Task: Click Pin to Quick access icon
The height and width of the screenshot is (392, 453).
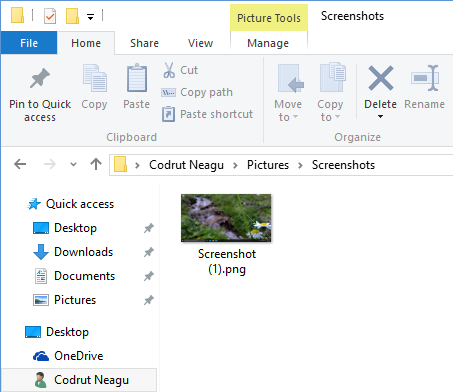Action: 40,78
